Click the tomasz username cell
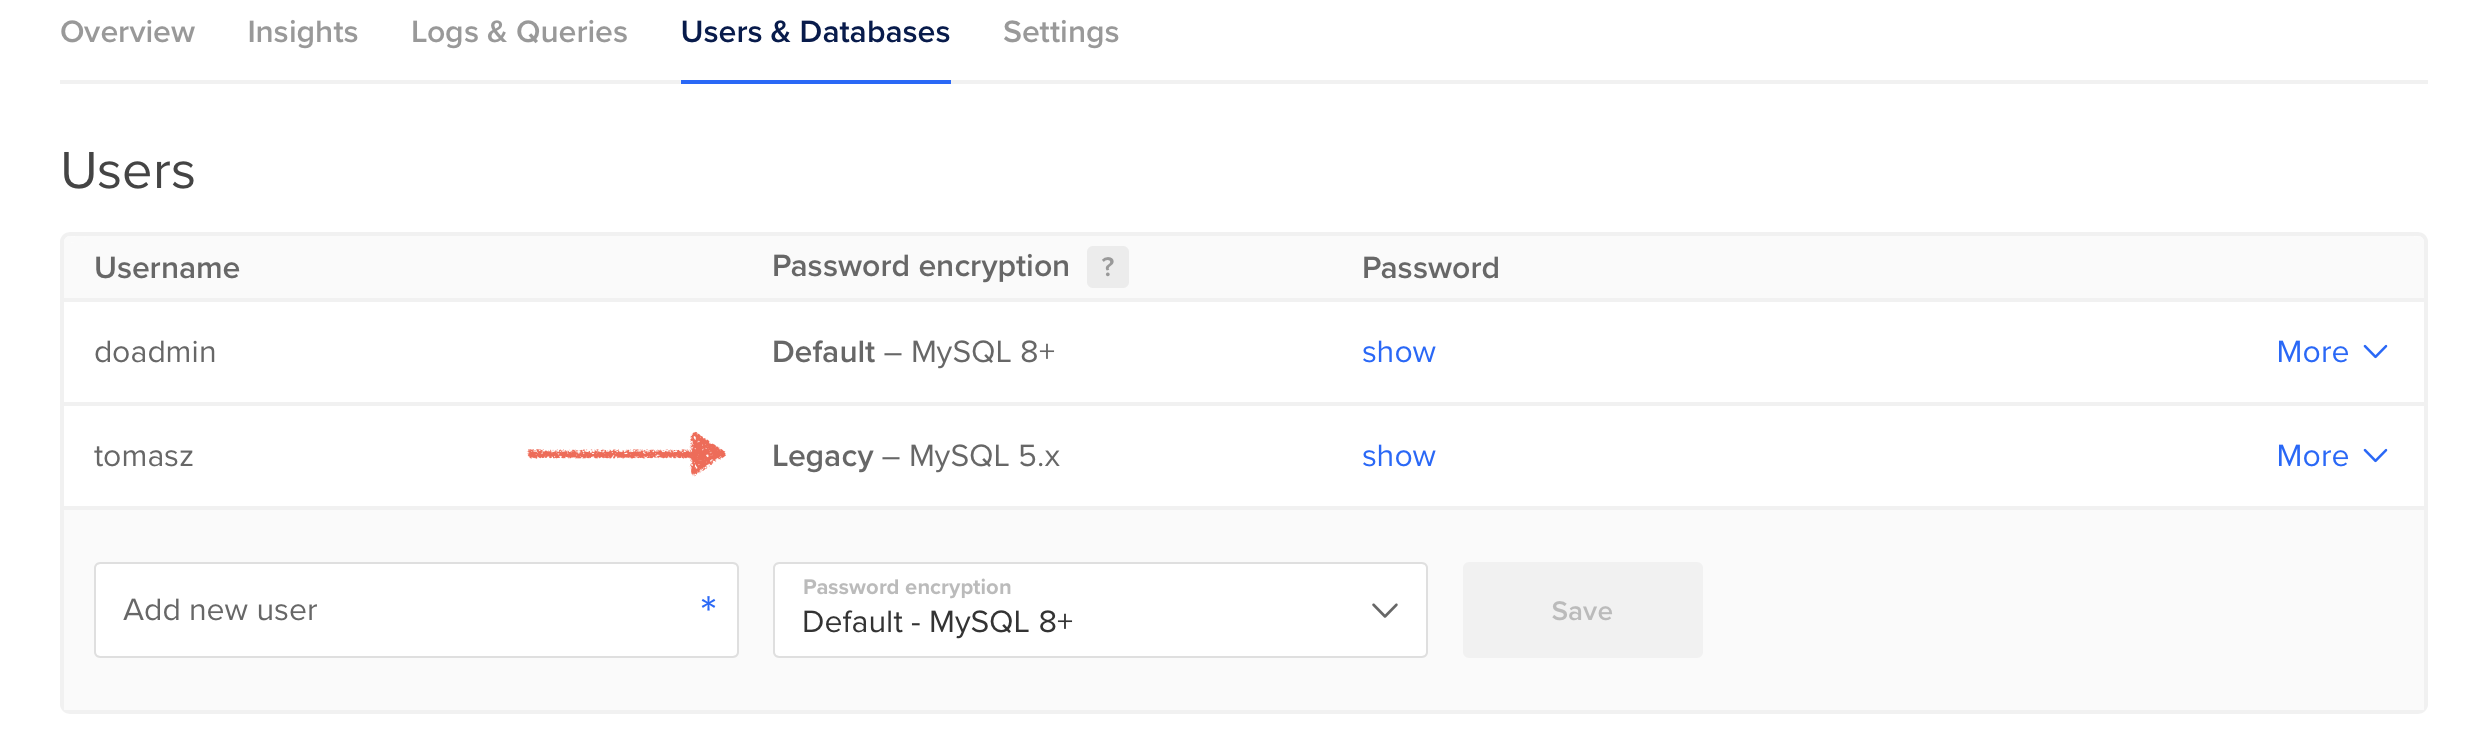This screenshot has height=736, width=2476. coord(144,456)
